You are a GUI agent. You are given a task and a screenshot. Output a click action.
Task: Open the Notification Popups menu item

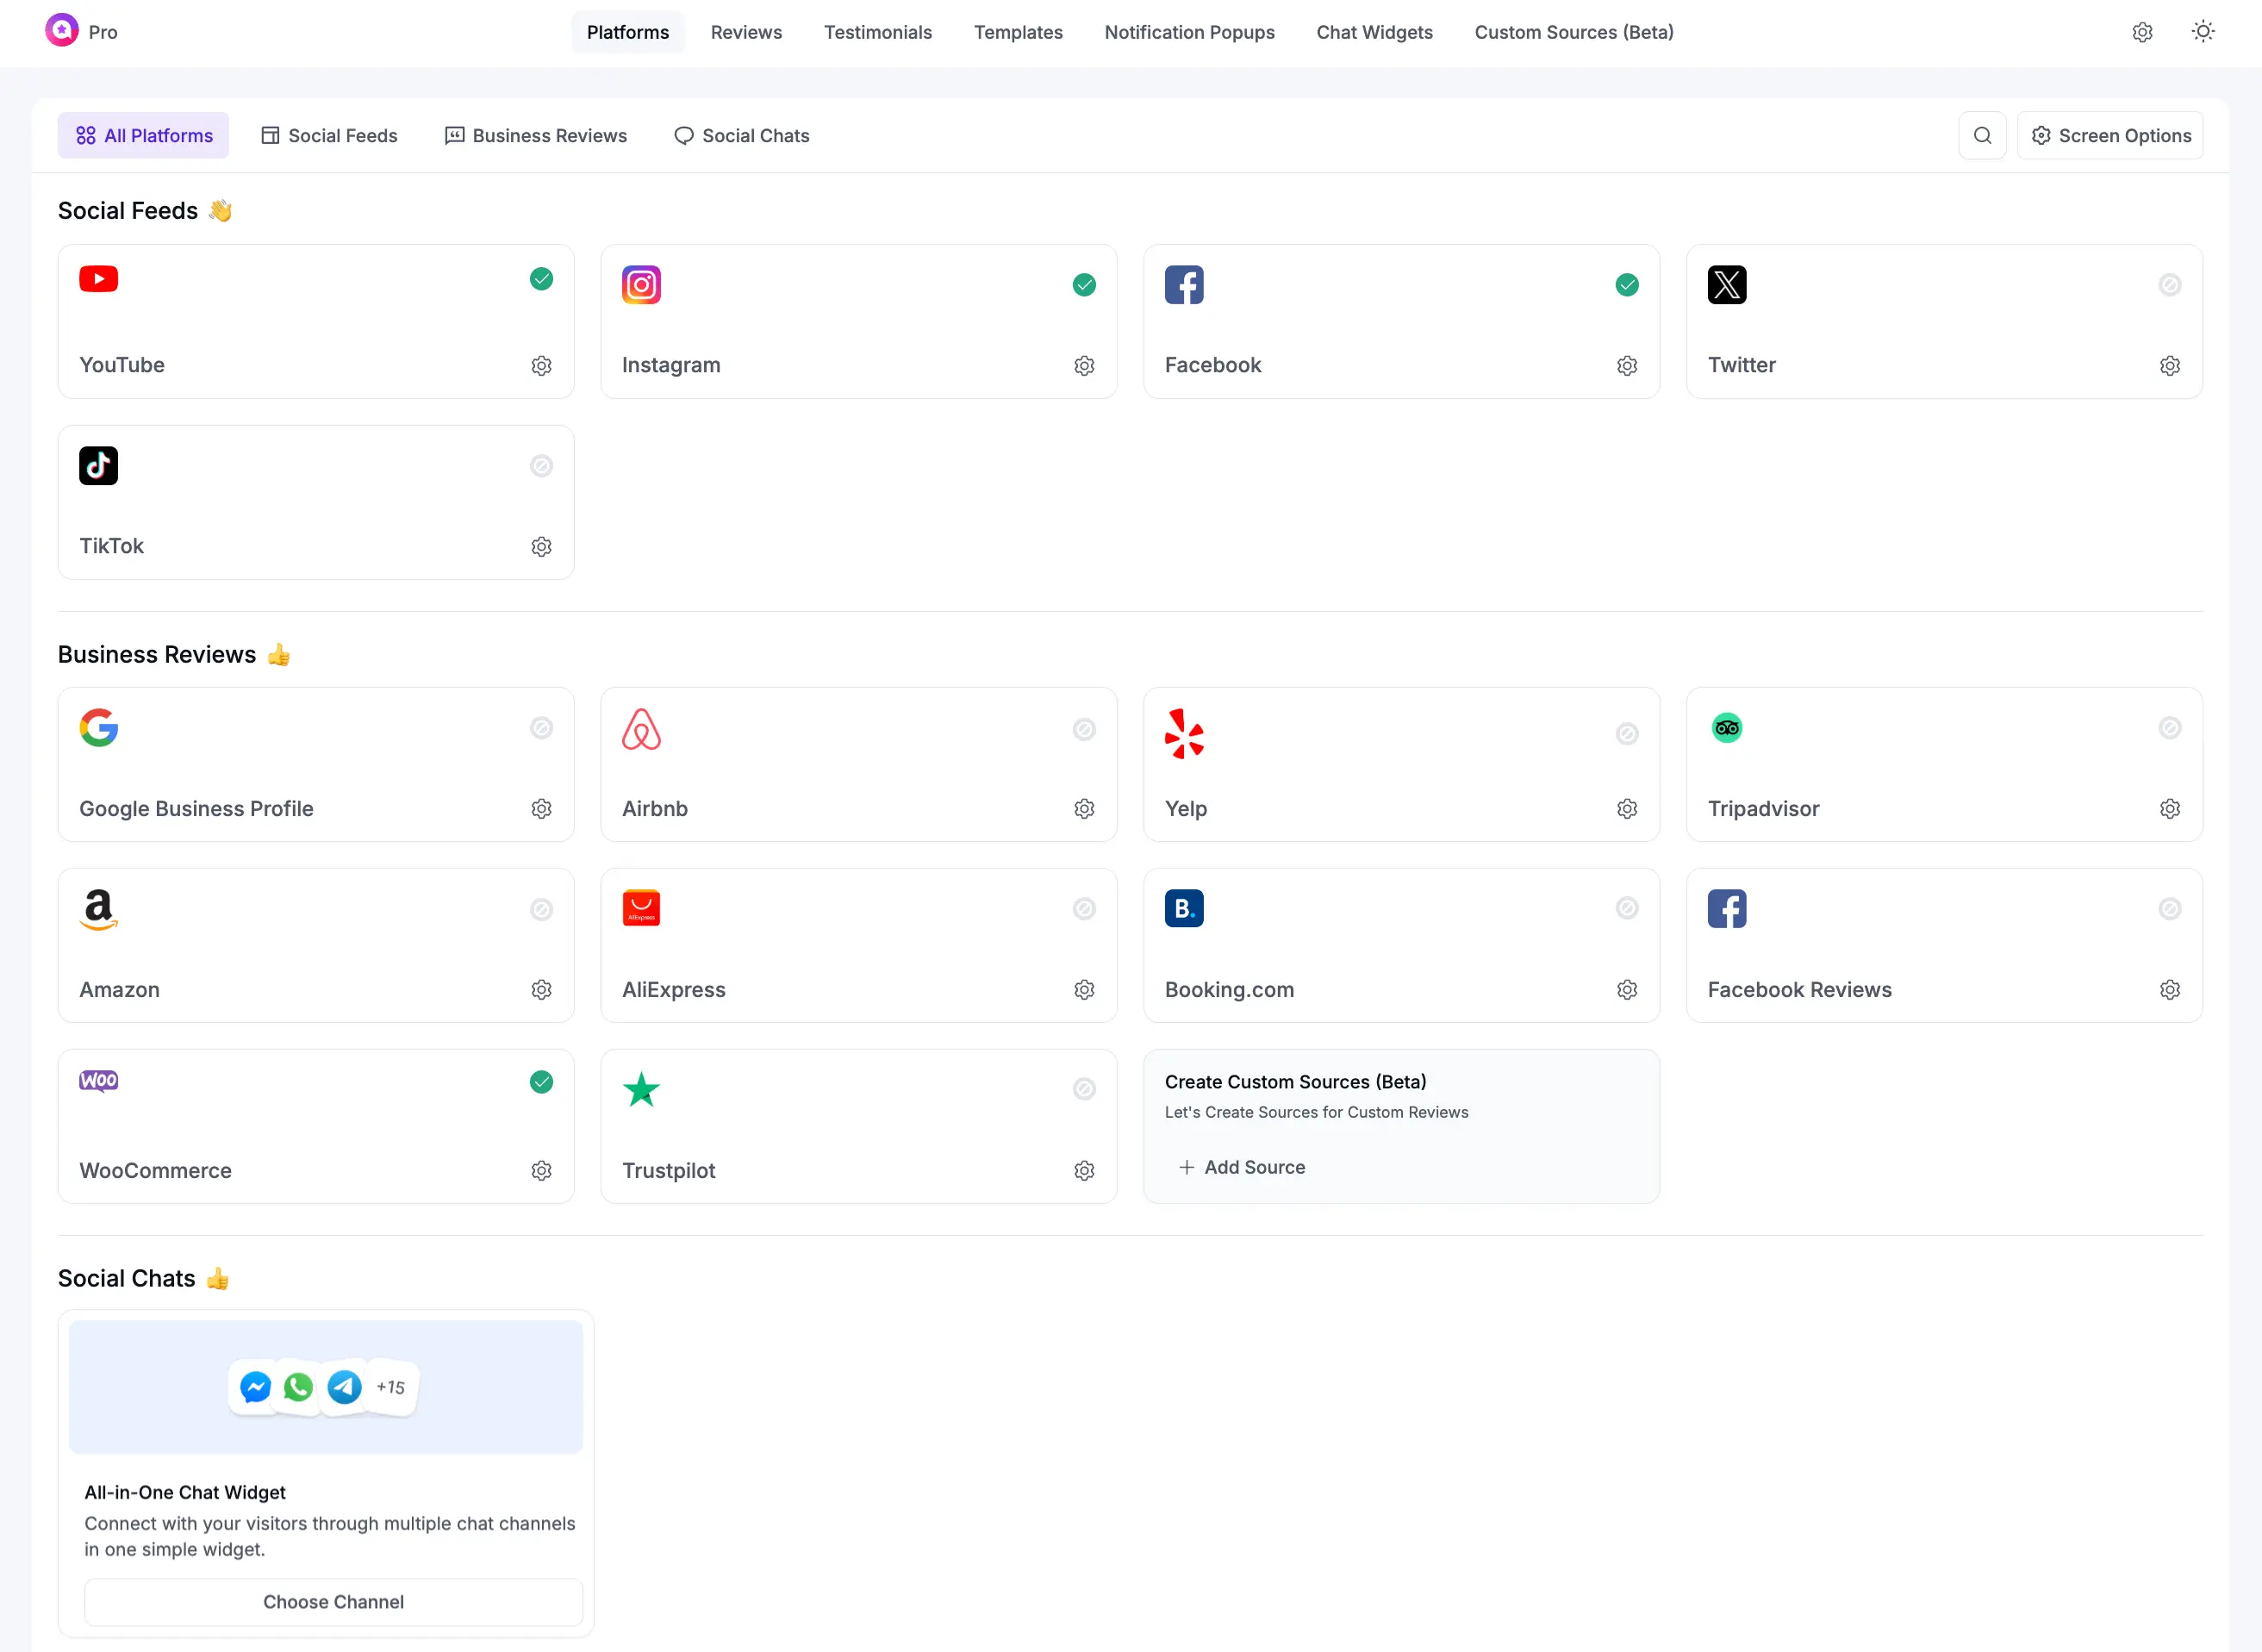tap(1189, 32)
